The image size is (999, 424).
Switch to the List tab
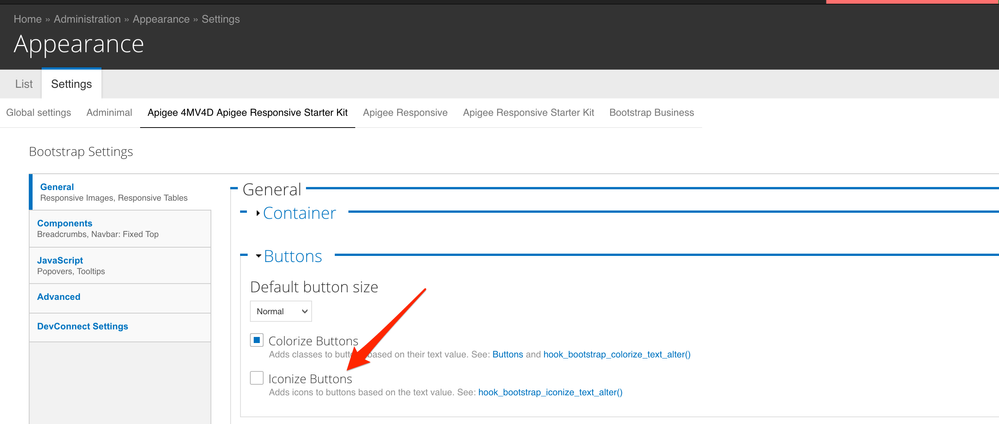pos(24,84)
